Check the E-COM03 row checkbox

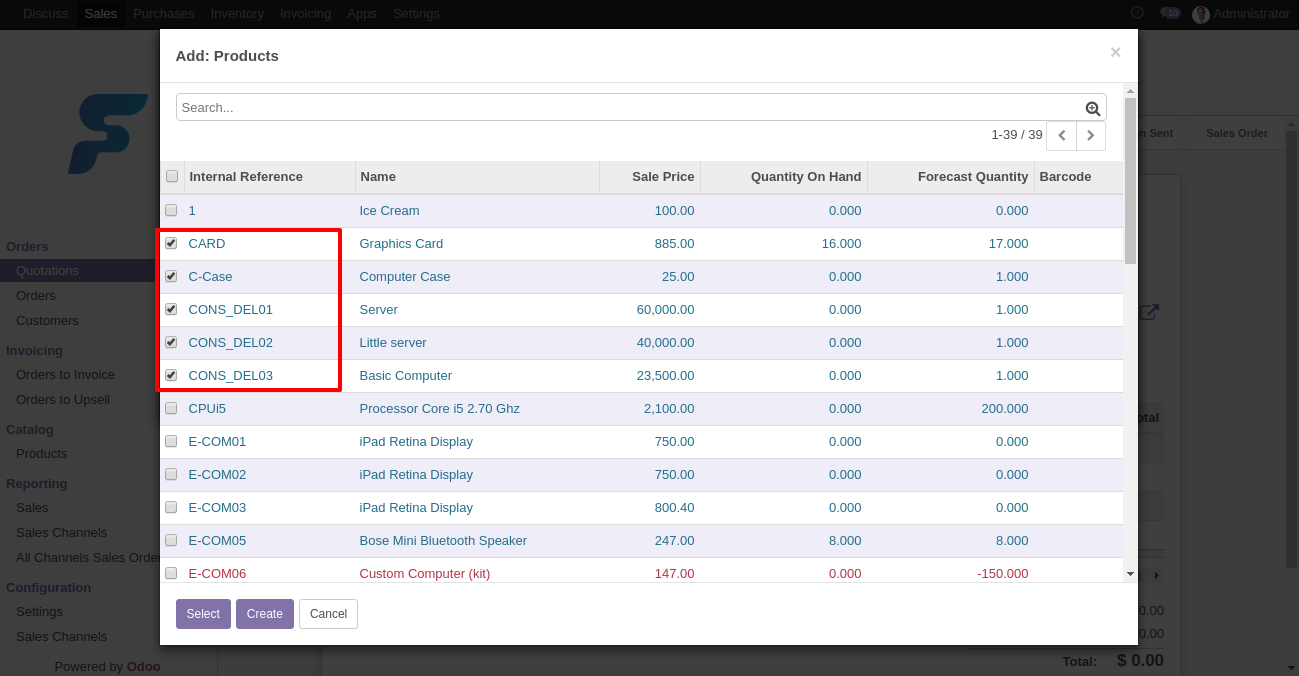(171, 507)
